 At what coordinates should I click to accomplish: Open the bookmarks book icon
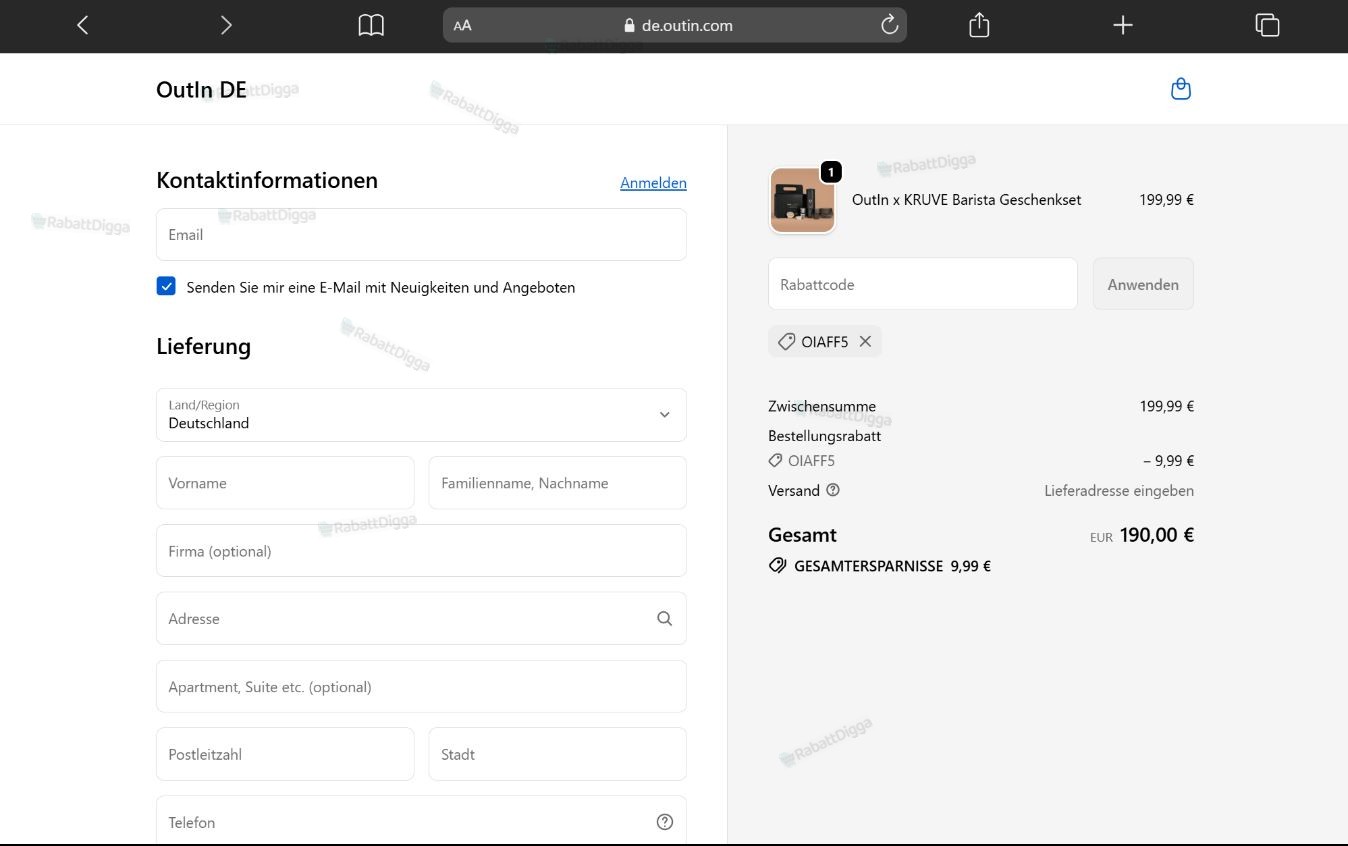(371, 25)
